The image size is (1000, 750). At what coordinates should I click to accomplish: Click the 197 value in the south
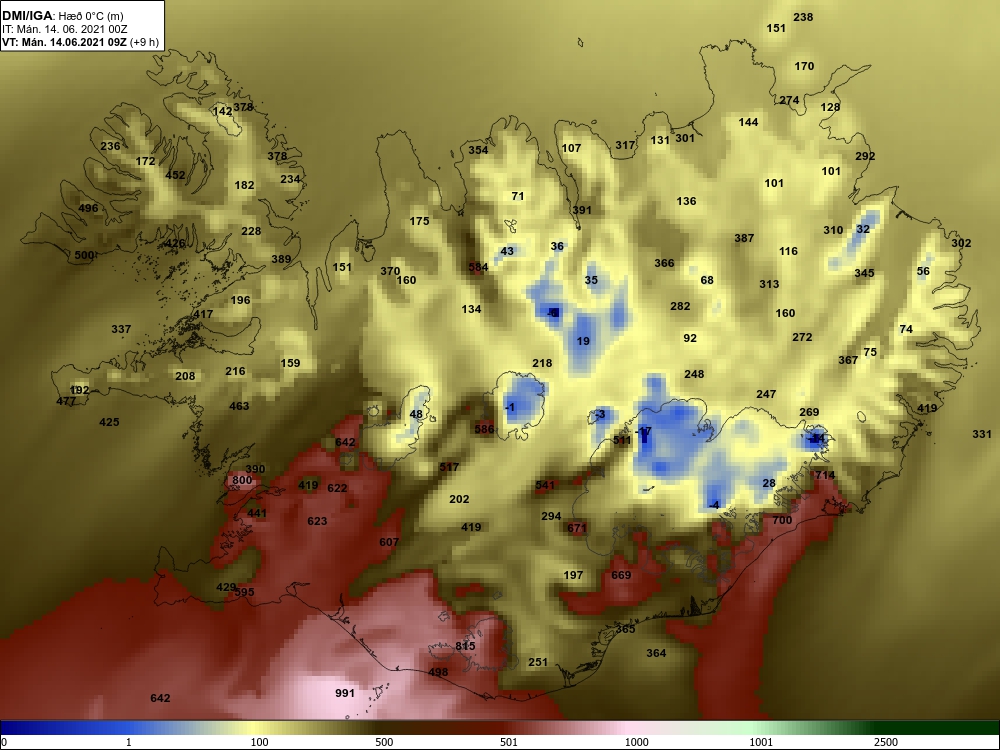click(573, 575)
